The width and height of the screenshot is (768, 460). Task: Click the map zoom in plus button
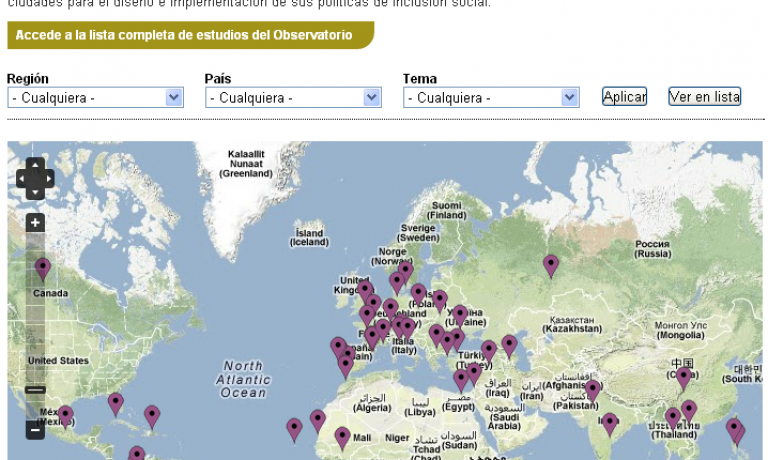pyautogui.click(x=35, y=223)
